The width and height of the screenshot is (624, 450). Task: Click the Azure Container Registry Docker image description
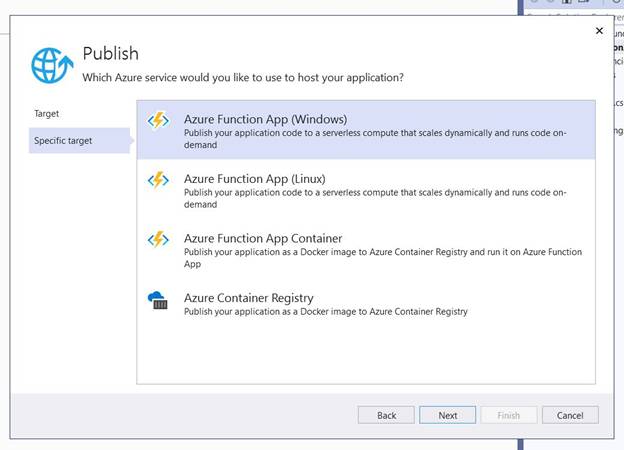tap(326, 312)
